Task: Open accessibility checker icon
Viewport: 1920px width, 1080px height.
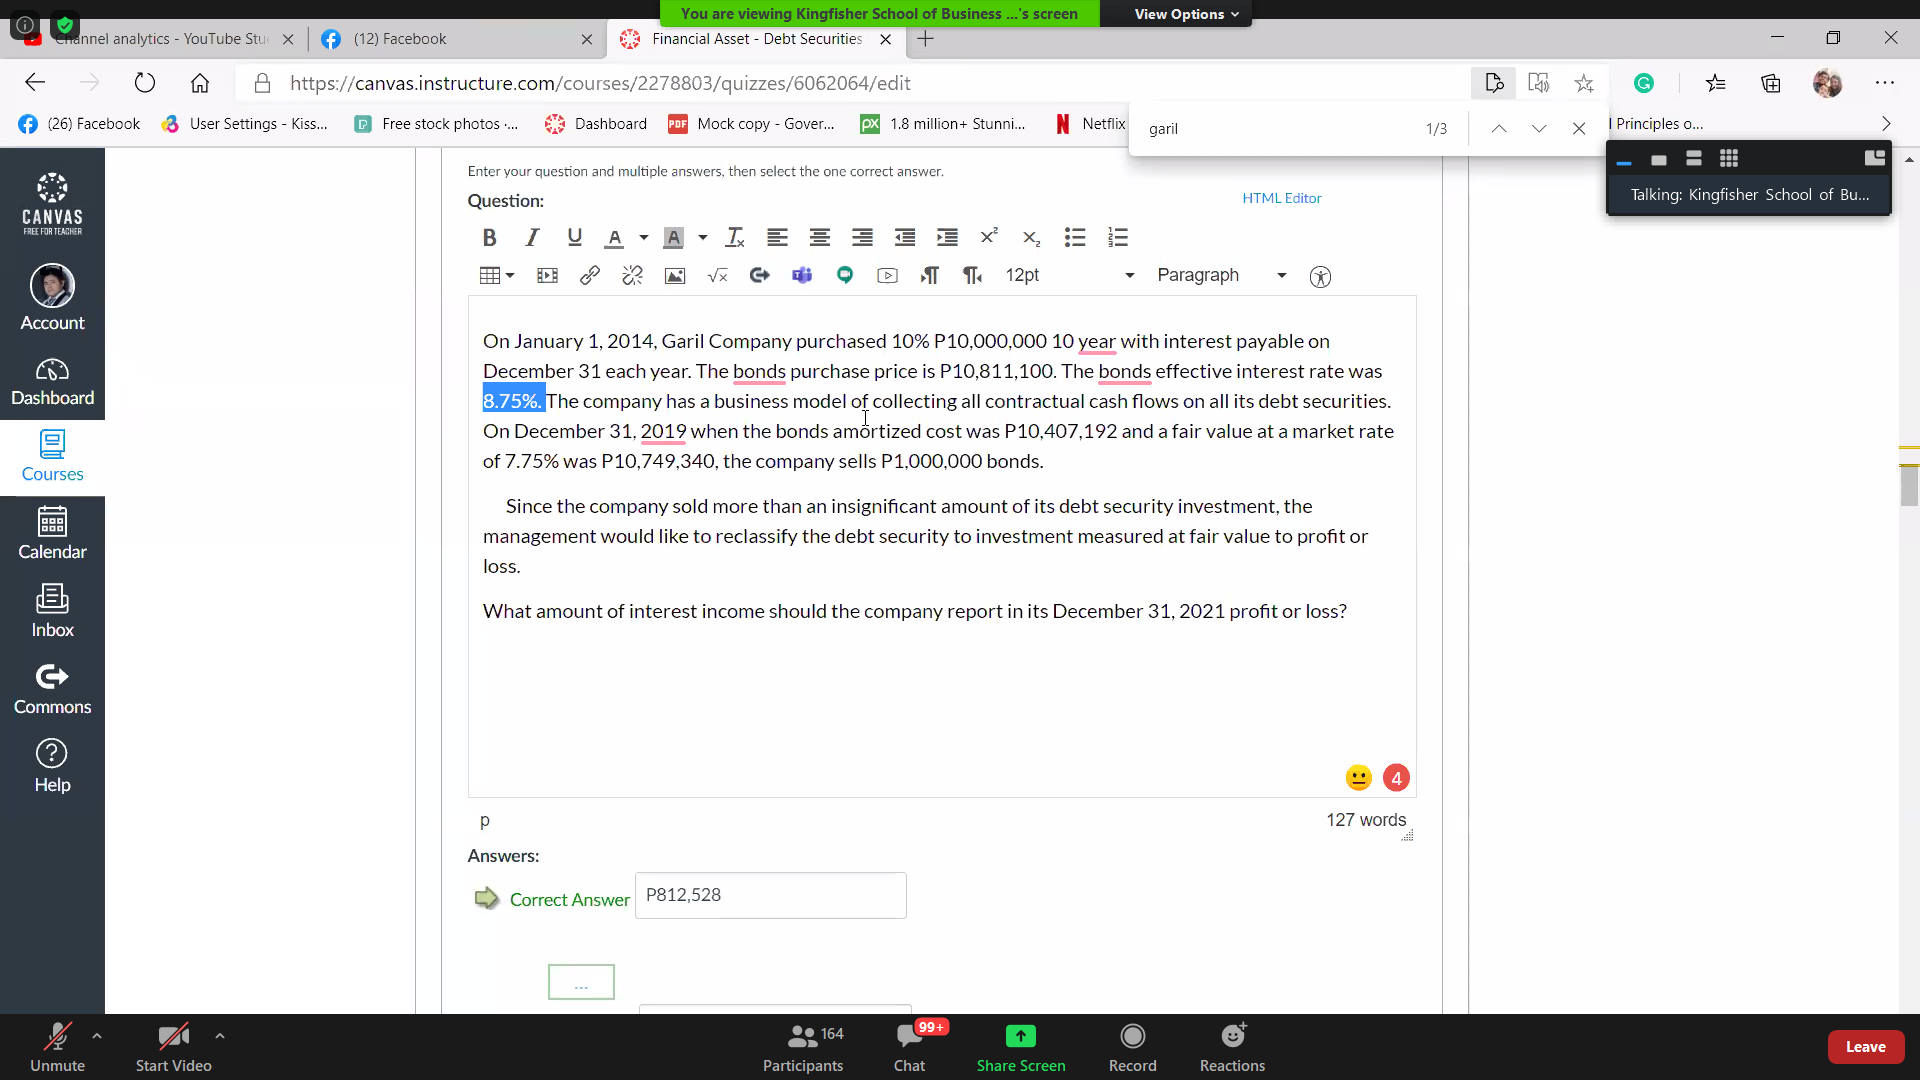Action: coord(1320,277)
